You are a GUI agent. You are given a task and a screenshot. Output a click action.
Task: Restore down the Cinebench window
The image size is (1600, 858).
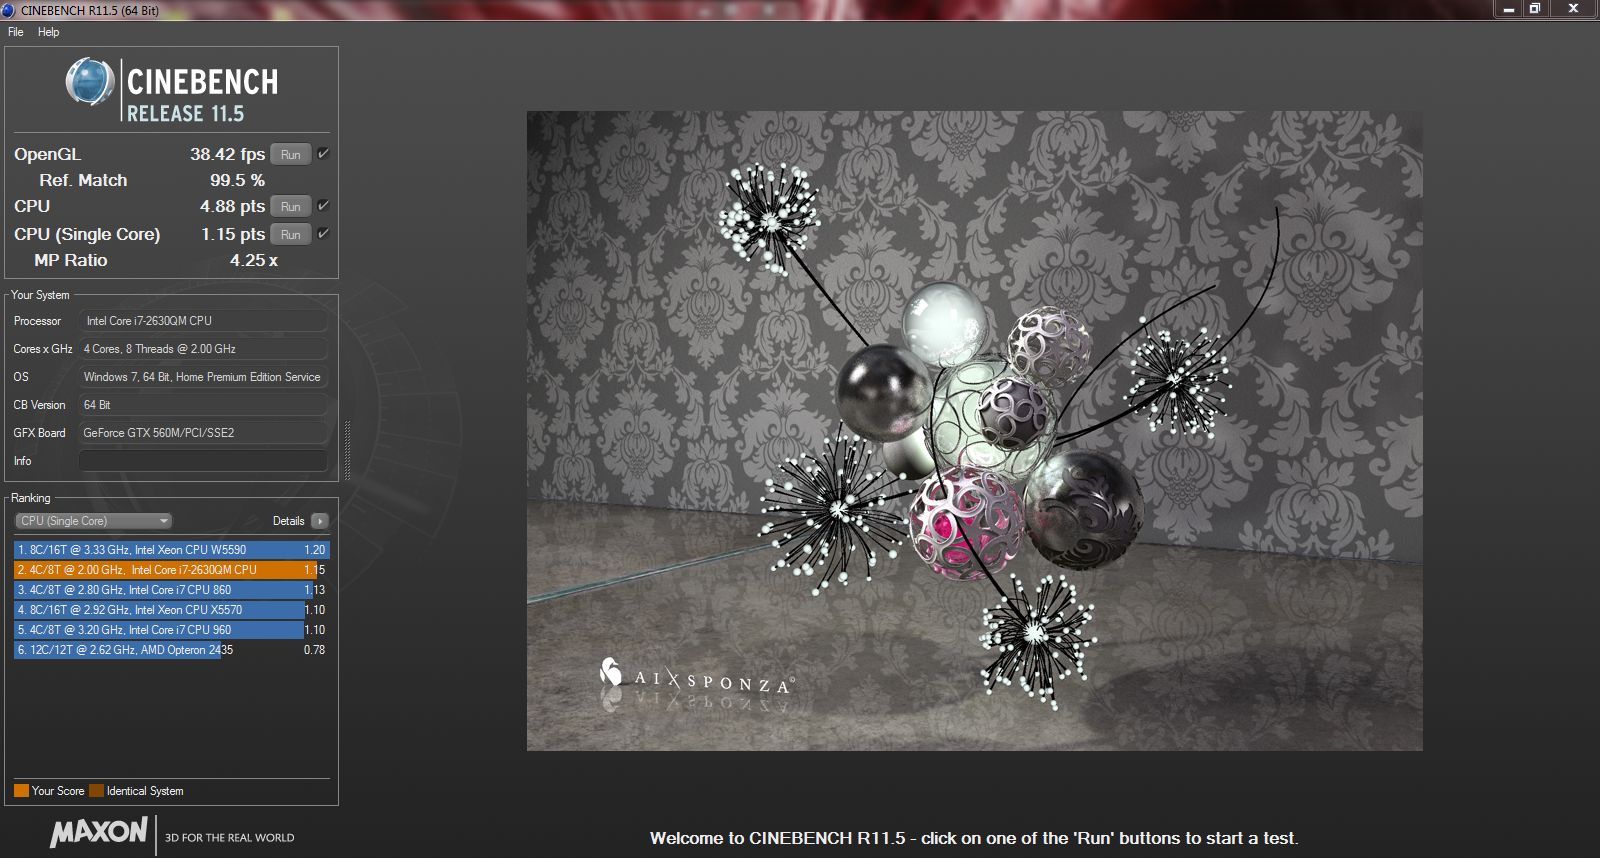coord(1535,8)
